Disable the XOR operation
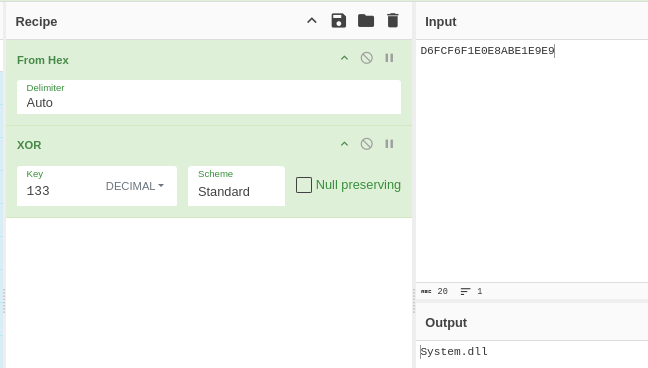Screen dimensions: 648x368 click(x=367, y=144)
